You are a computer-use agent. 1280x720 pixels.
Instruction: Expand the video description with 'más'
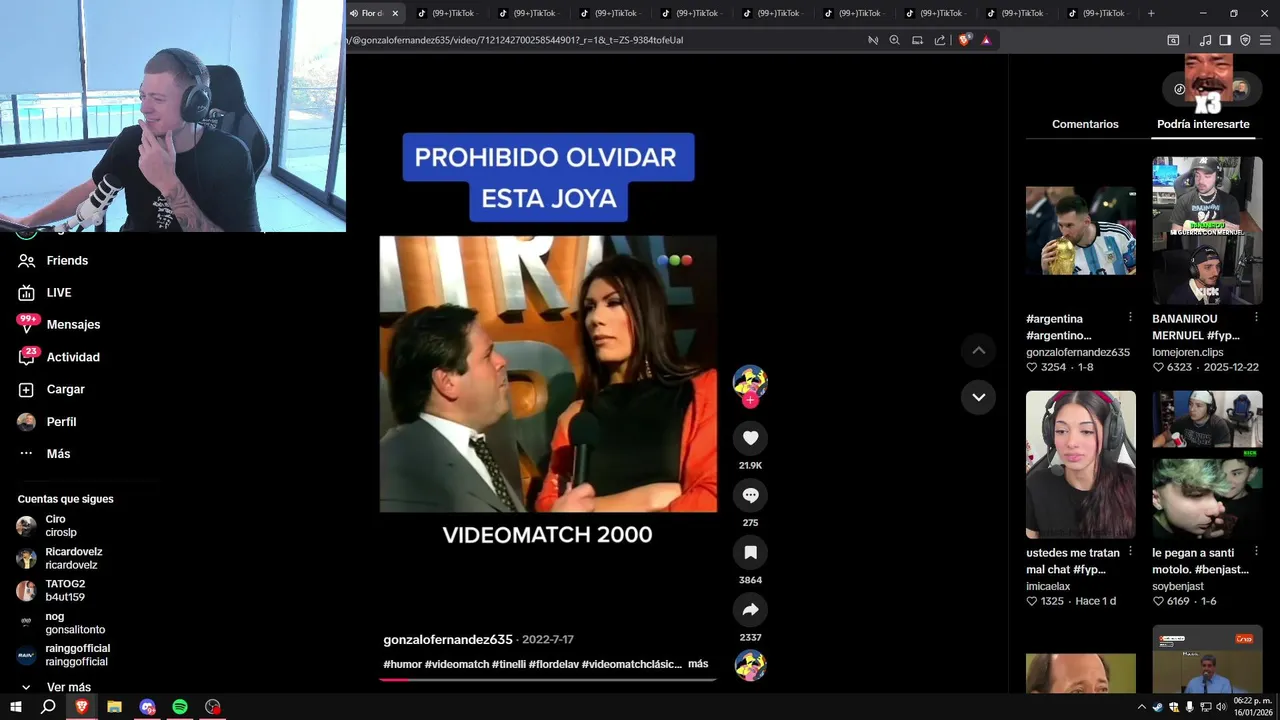(x=698, y=664)
